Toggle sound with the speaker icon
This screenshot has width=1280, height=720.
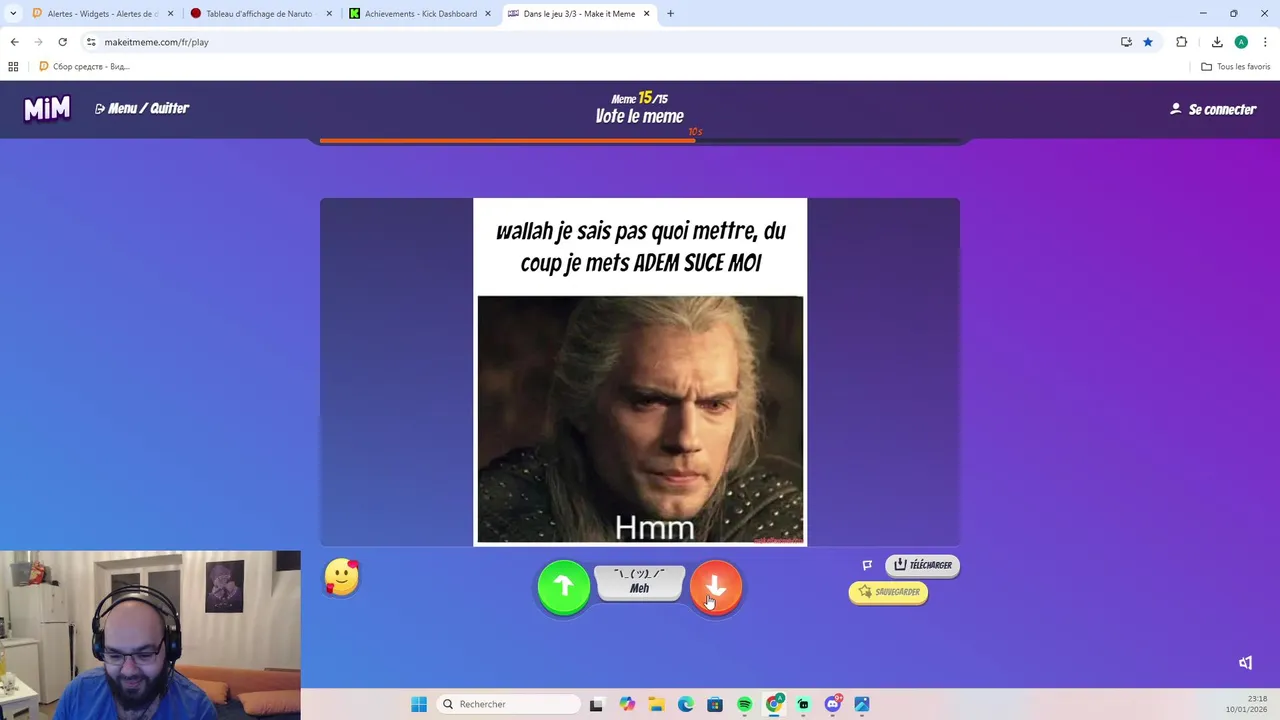click(1245, 663)
